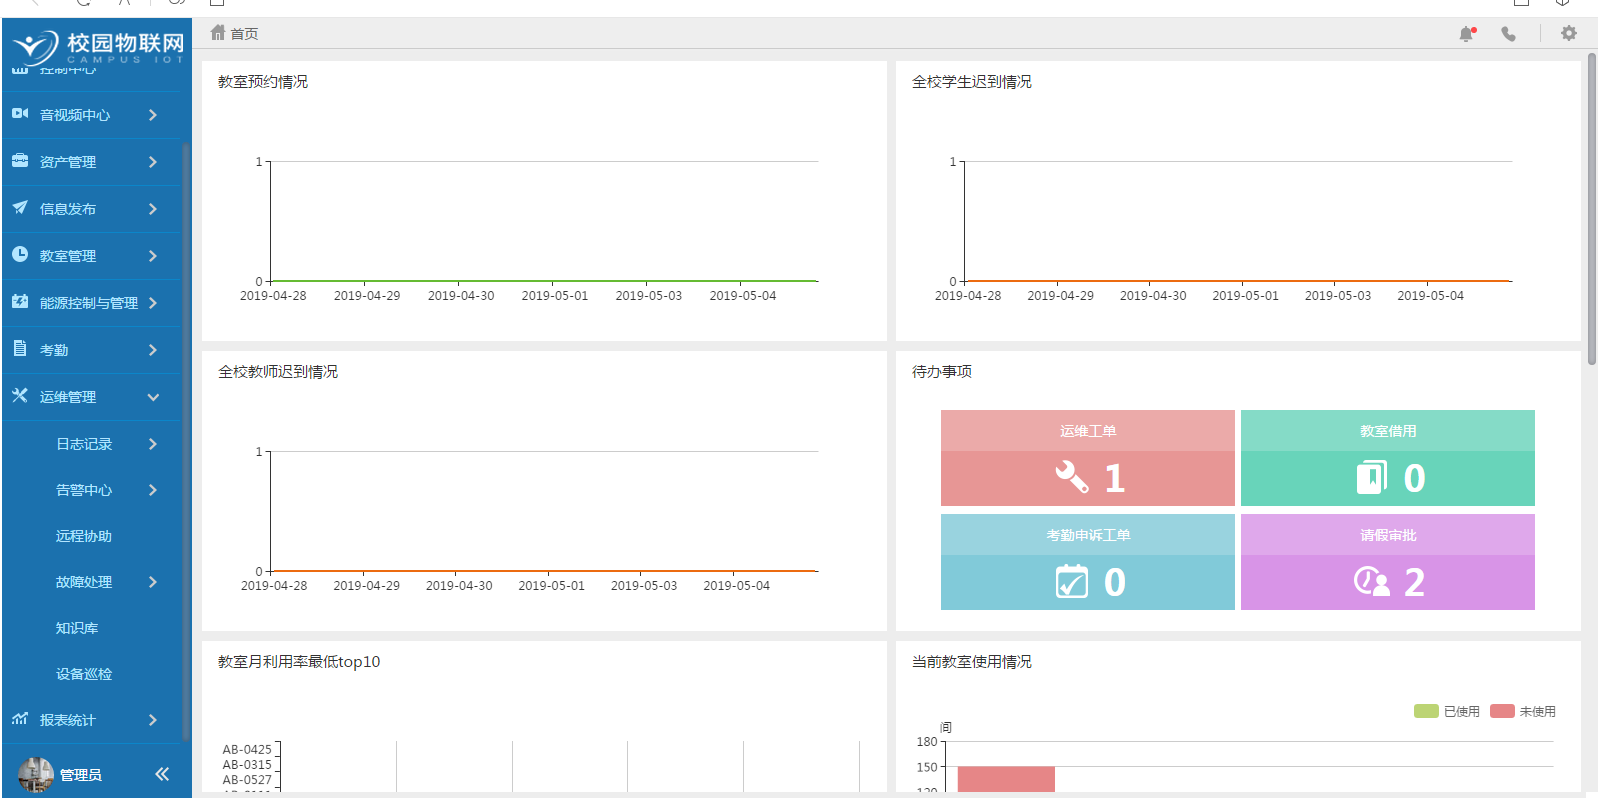This screenshot has width=1598, height=798.
Task: Click the administrator avatar picture
Action: pos(35,774)
